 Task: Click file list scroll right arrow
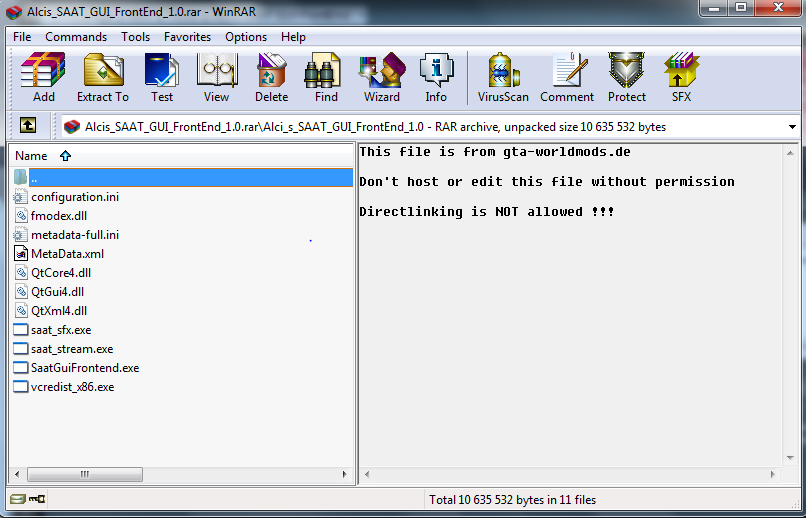[x=344, y=474]
